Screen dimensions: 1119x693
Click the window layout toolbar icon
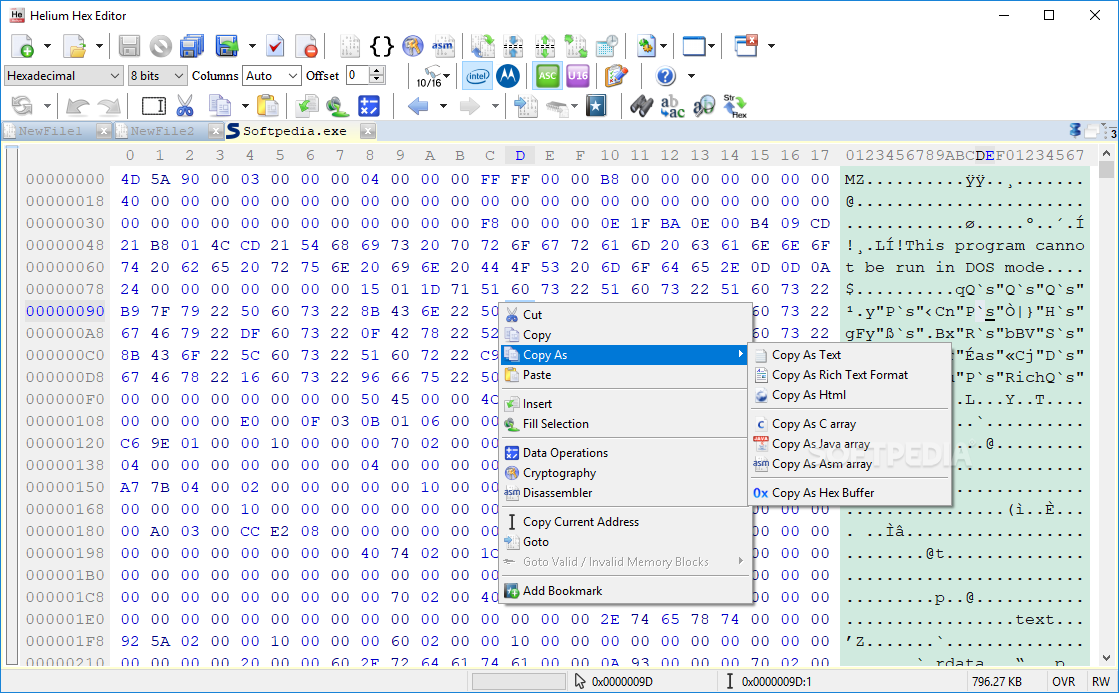tap(694, 46)
